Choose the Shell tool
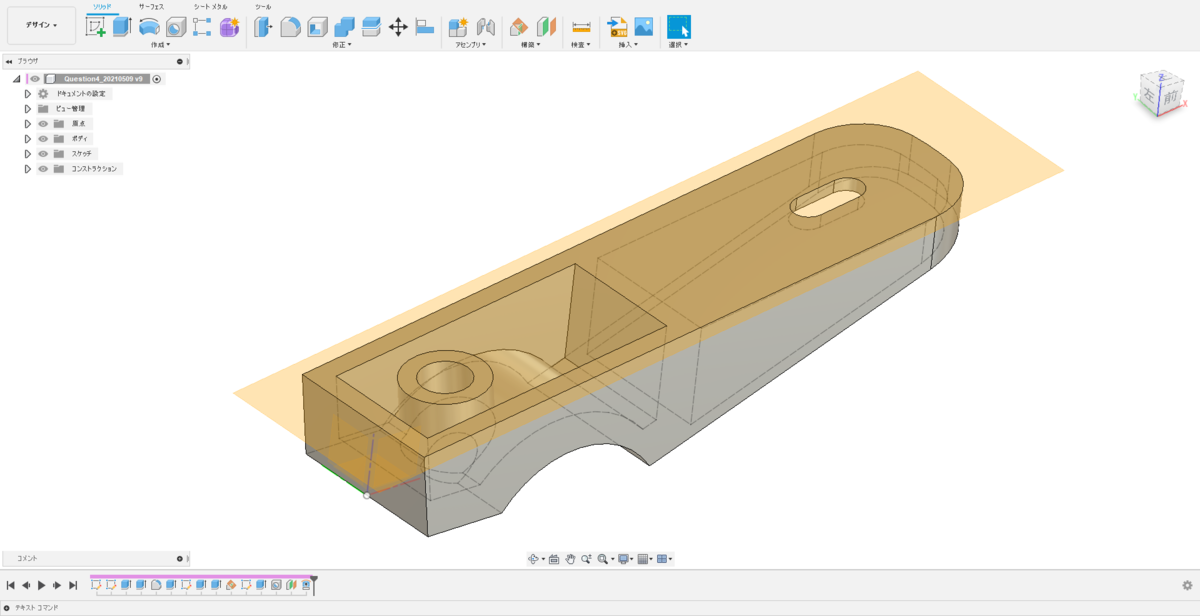 tap(317, 27)
